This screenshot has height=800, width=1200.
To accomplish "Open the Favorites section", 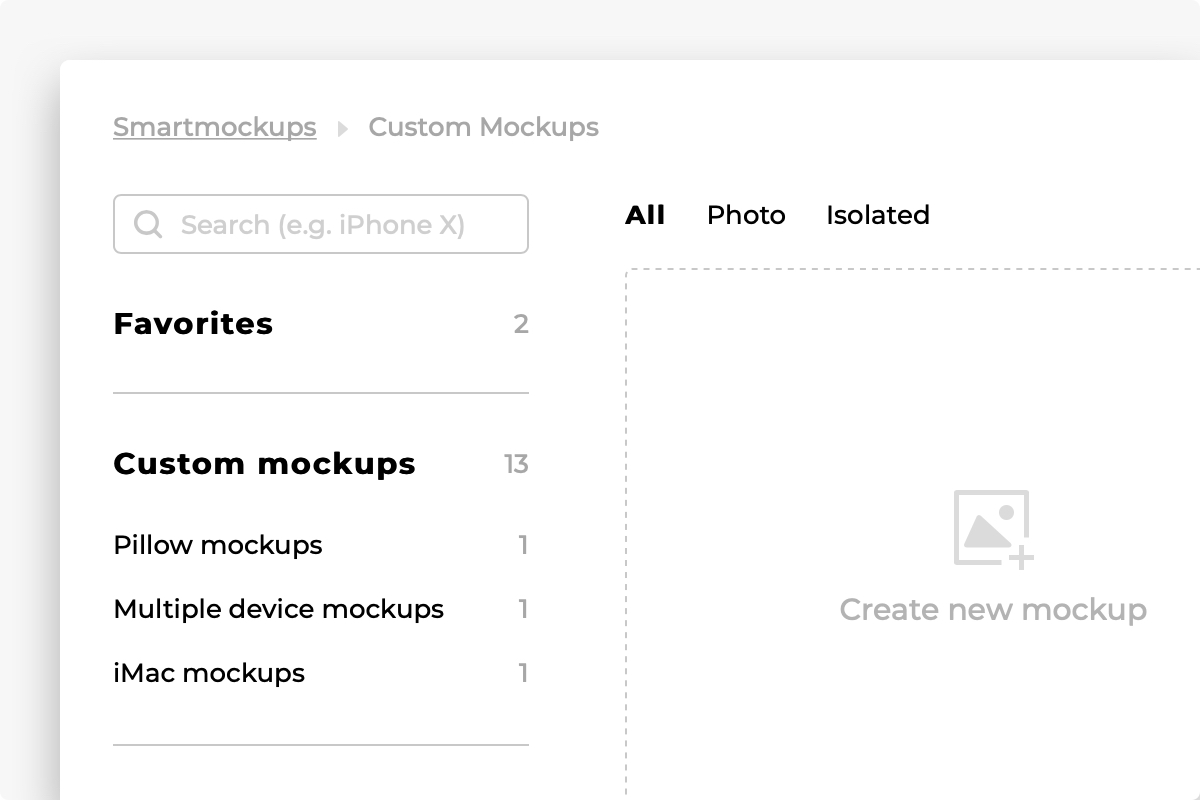I will coord(193,324).
